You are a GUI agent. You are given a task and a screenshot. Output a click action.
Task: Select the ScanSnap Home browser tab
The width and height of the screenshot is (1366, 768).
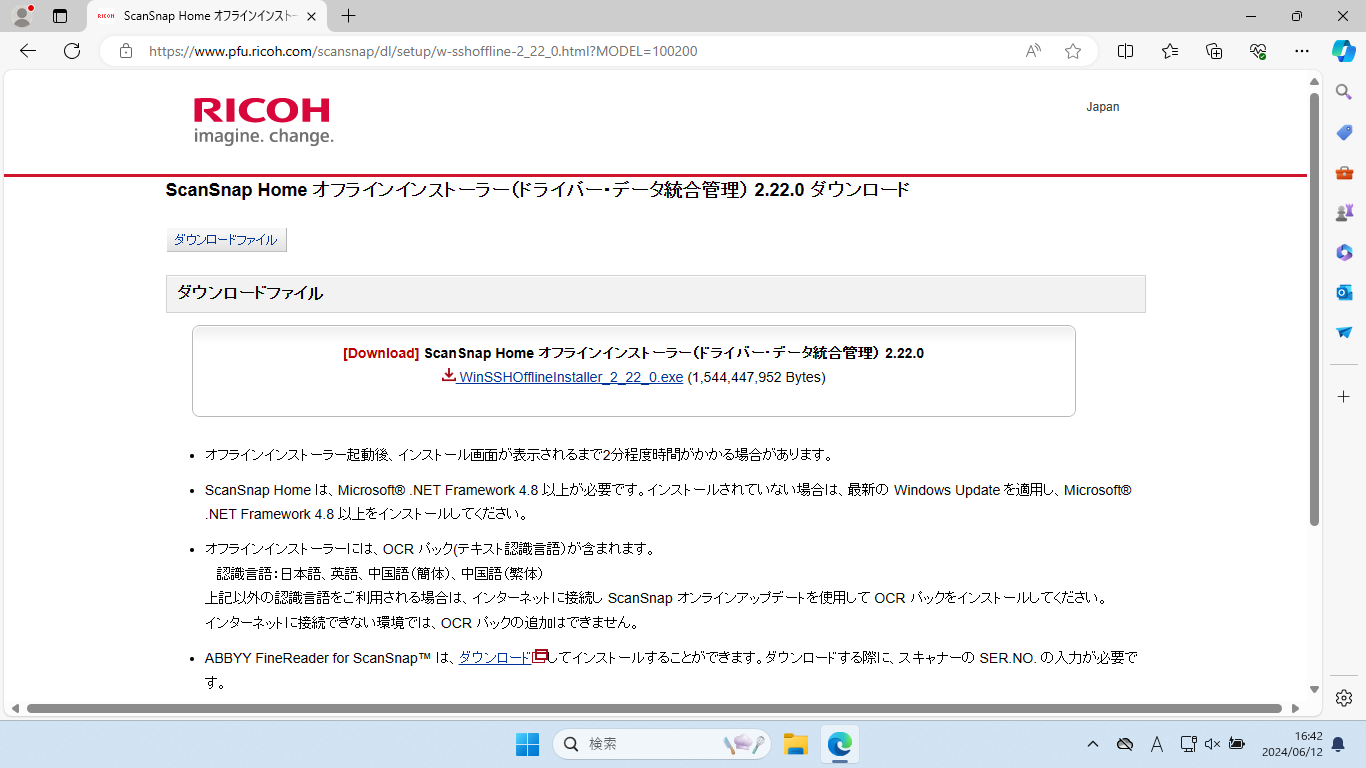(x=208, y=16)
